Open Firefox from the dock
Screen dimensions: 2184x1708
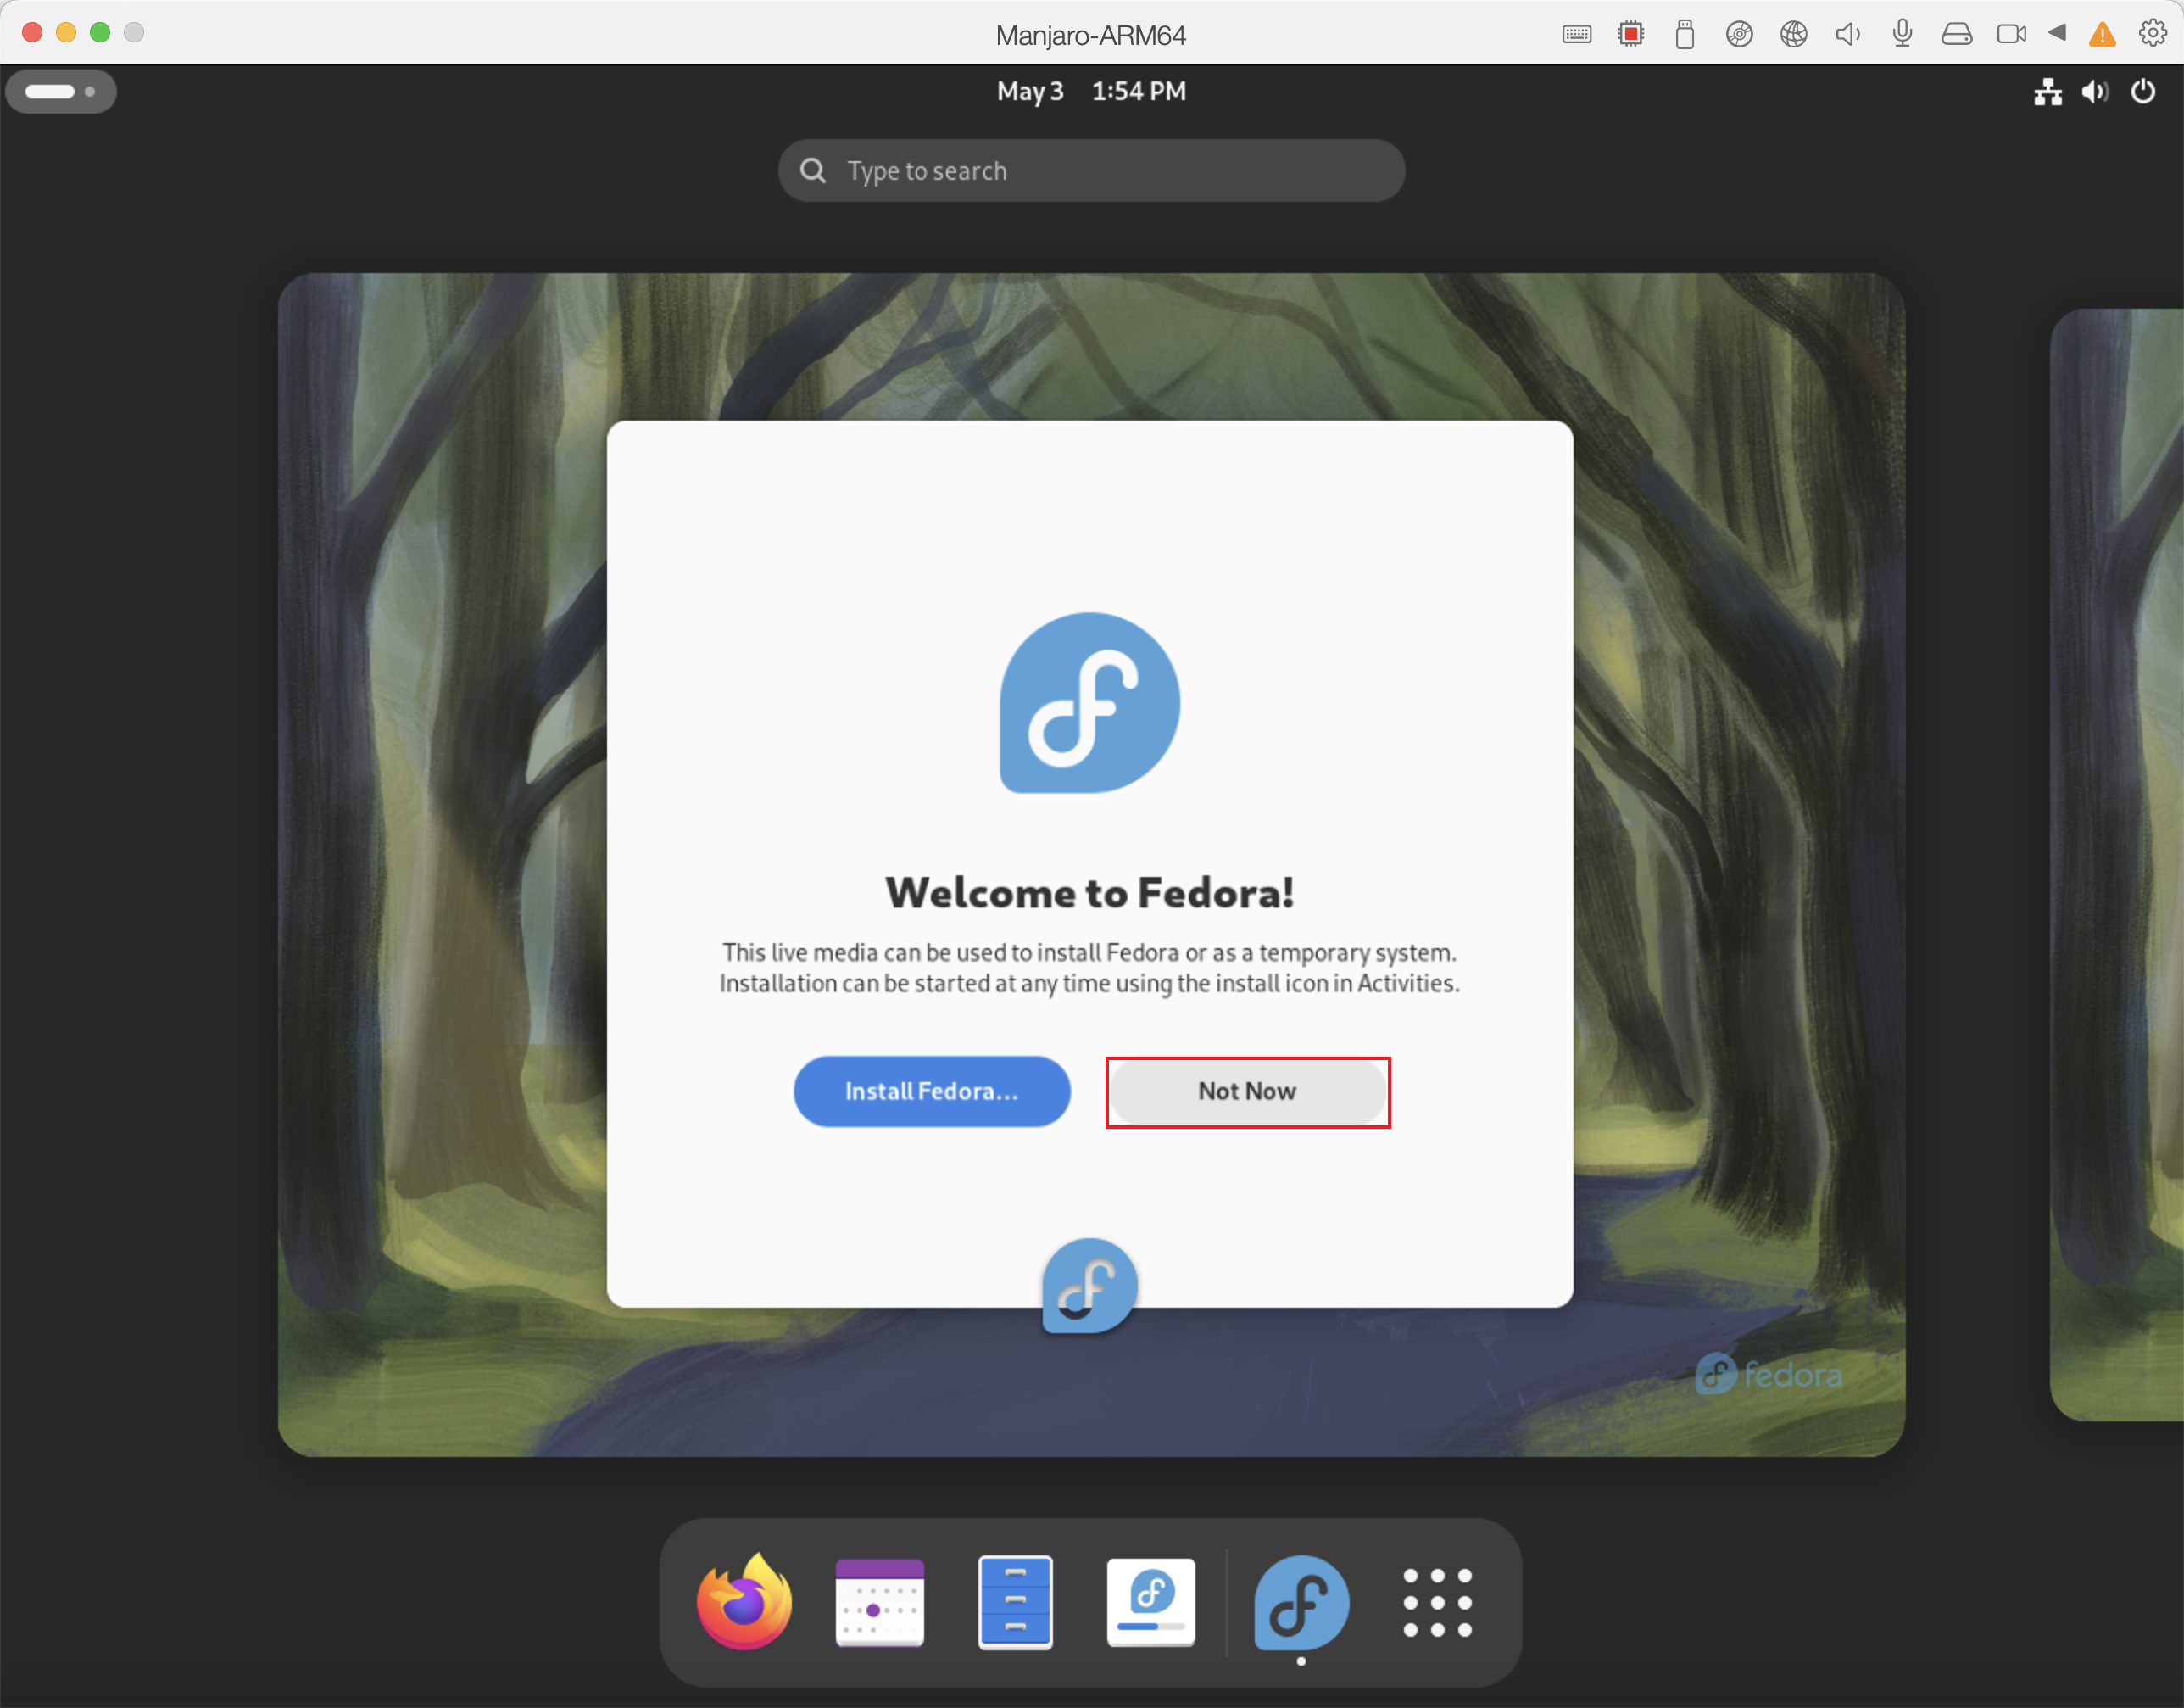[x=745, y=1602]
